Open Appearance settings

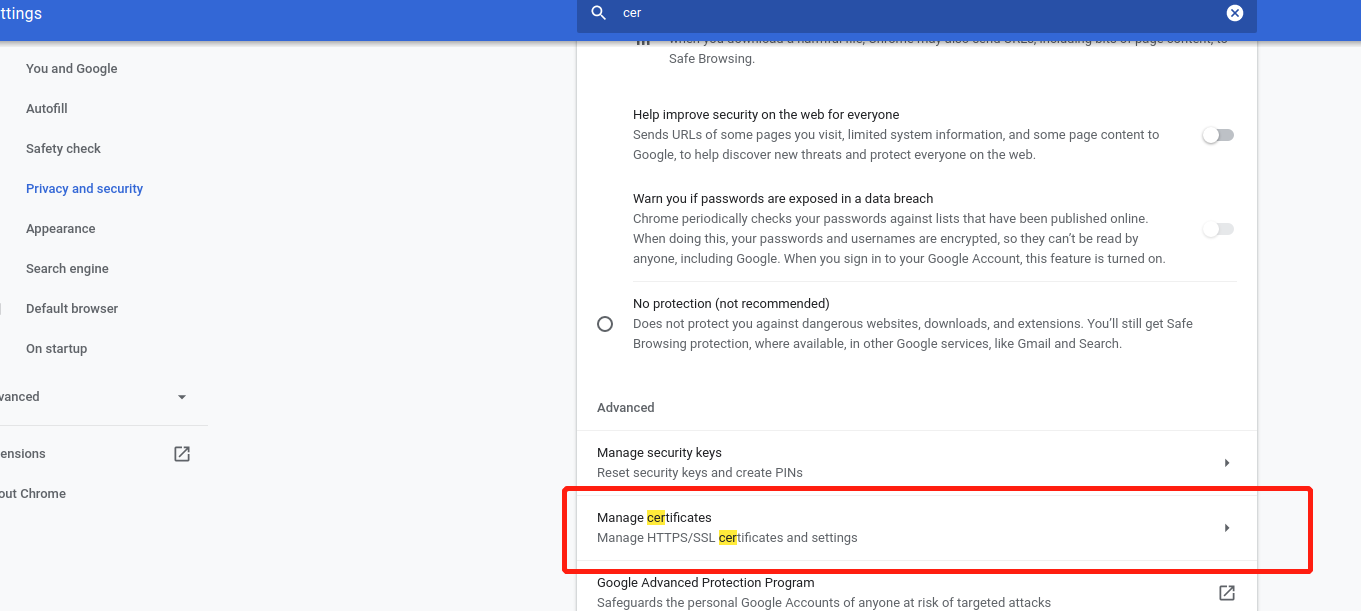click(x=61, y=229)
